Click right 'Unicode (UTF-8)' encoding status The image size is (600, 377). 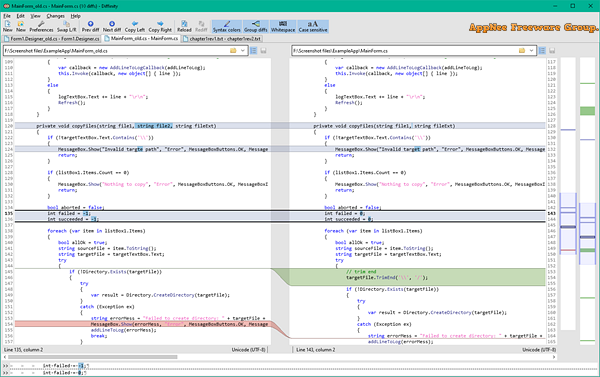539,350
